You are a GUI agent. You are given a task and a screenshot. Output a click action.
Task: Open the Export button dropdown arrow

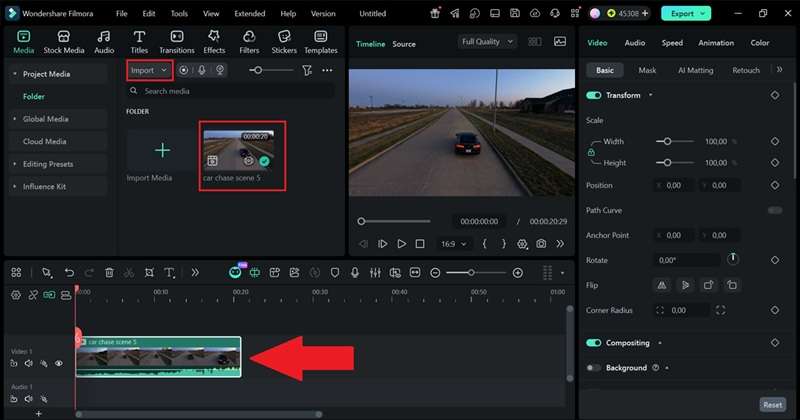(x=703, y=14)
